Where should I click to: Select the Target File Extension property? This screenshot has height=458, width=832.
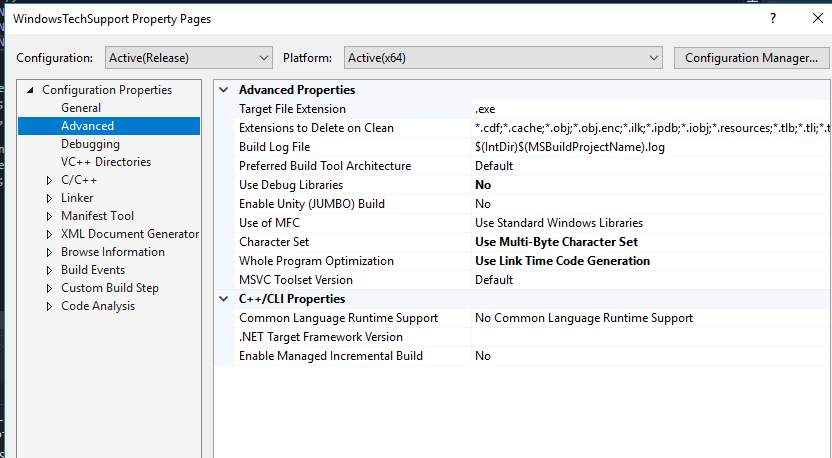[292, 109]
